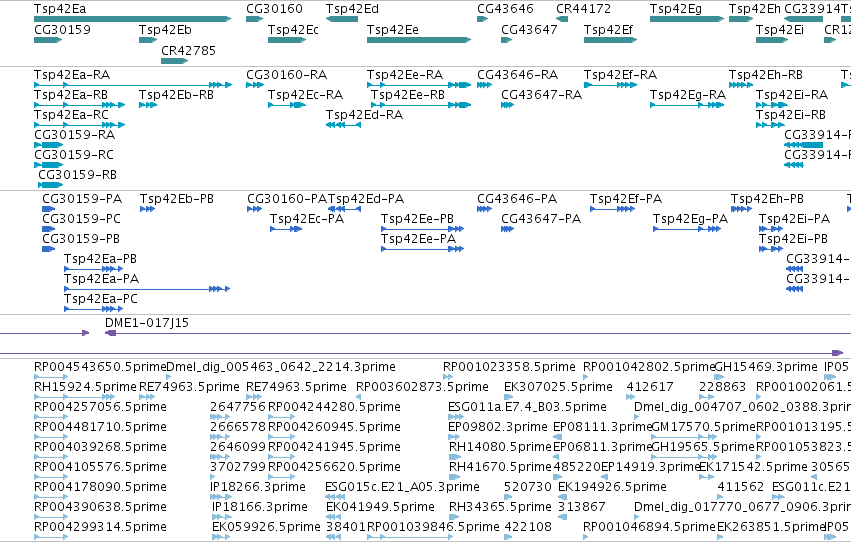Click the CG30159-RC transcript
Screen dimensions: 851x542
48,165
